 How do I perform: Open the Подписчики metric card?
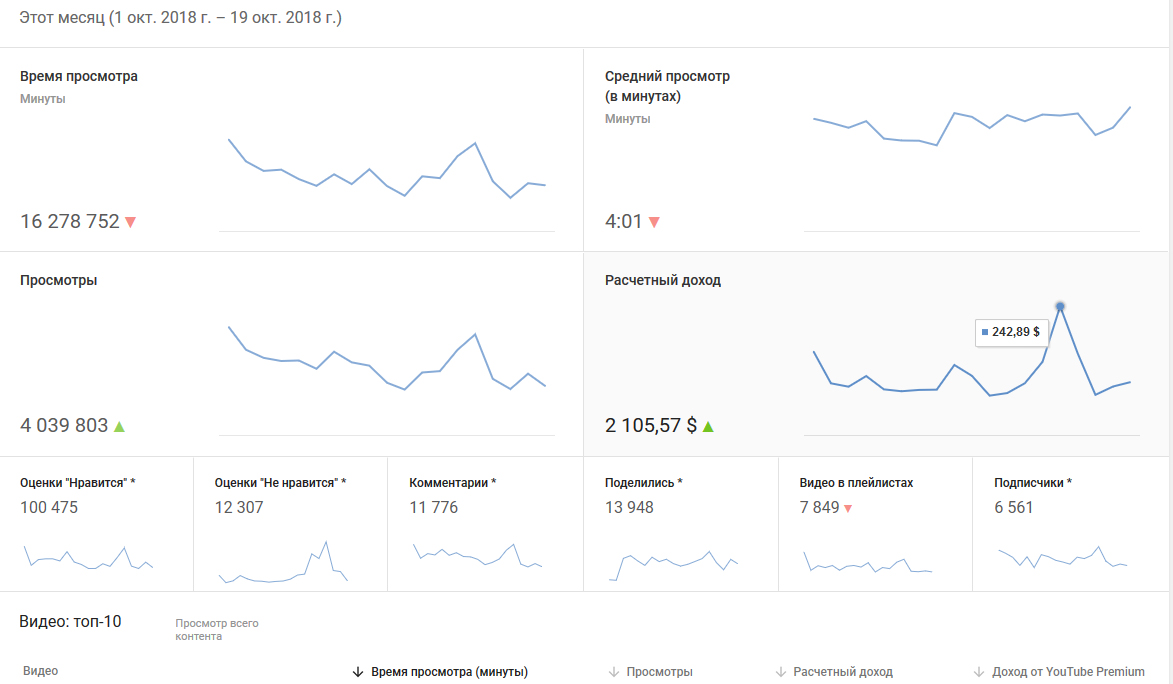click(x=1032, y=483)
